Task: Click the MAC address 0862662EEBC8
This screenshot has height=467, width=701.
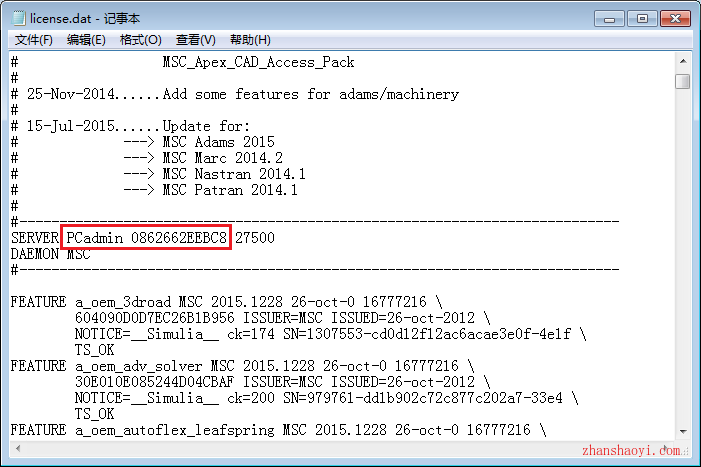Action: coord(179,238)
